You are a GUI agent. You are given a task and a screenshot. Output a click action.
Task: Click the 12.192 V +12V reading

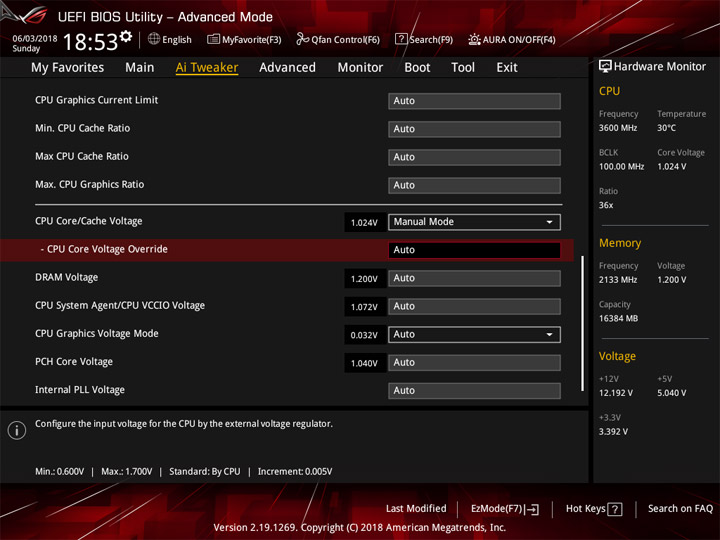click(x=616, y=393)
